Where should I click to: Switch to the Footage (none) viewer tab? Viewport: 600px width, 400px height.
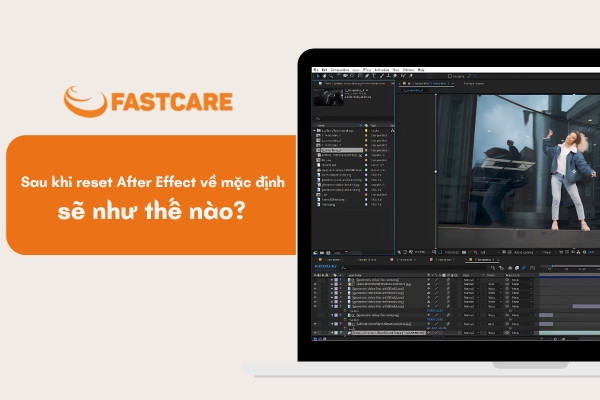474,83
